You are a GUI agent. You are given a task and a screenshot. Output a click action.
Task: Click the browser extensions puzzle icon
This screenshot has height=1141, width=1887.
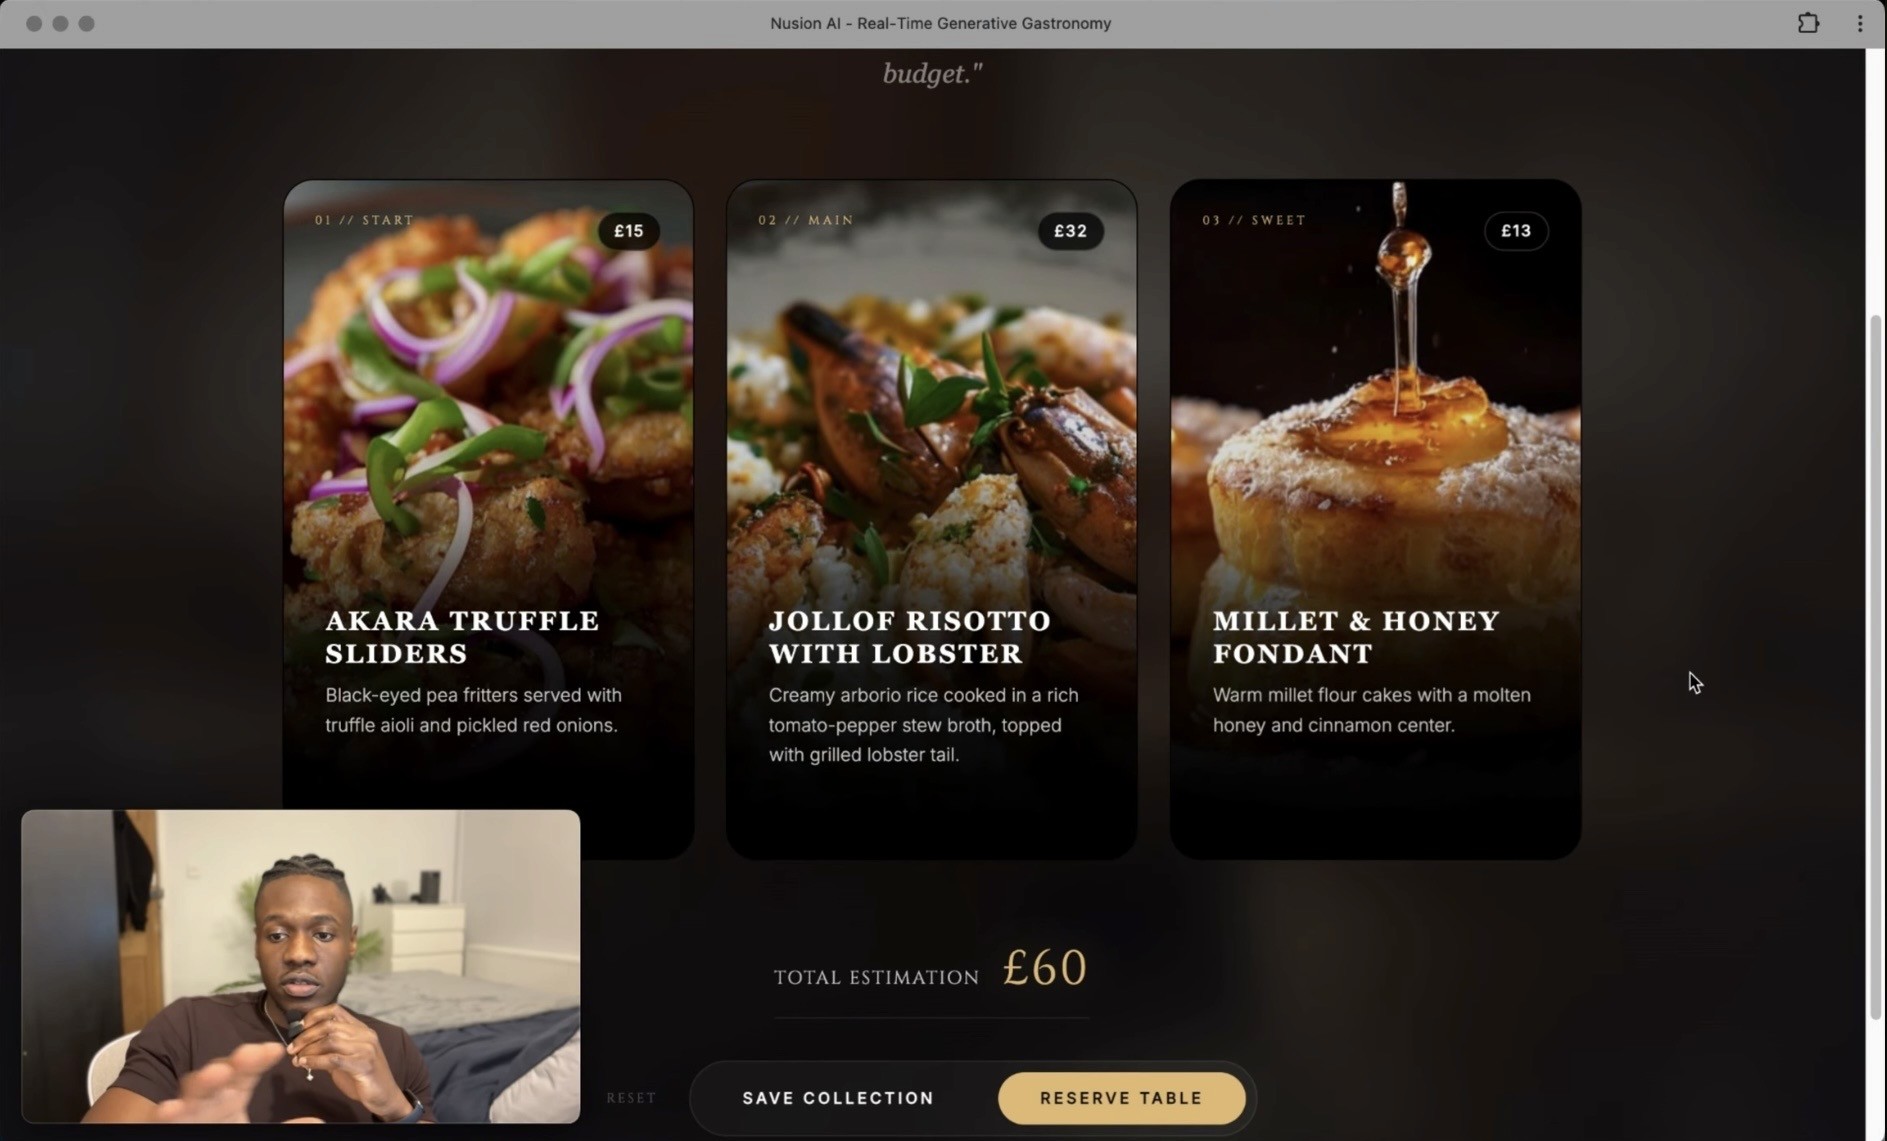click(1808, 23)
